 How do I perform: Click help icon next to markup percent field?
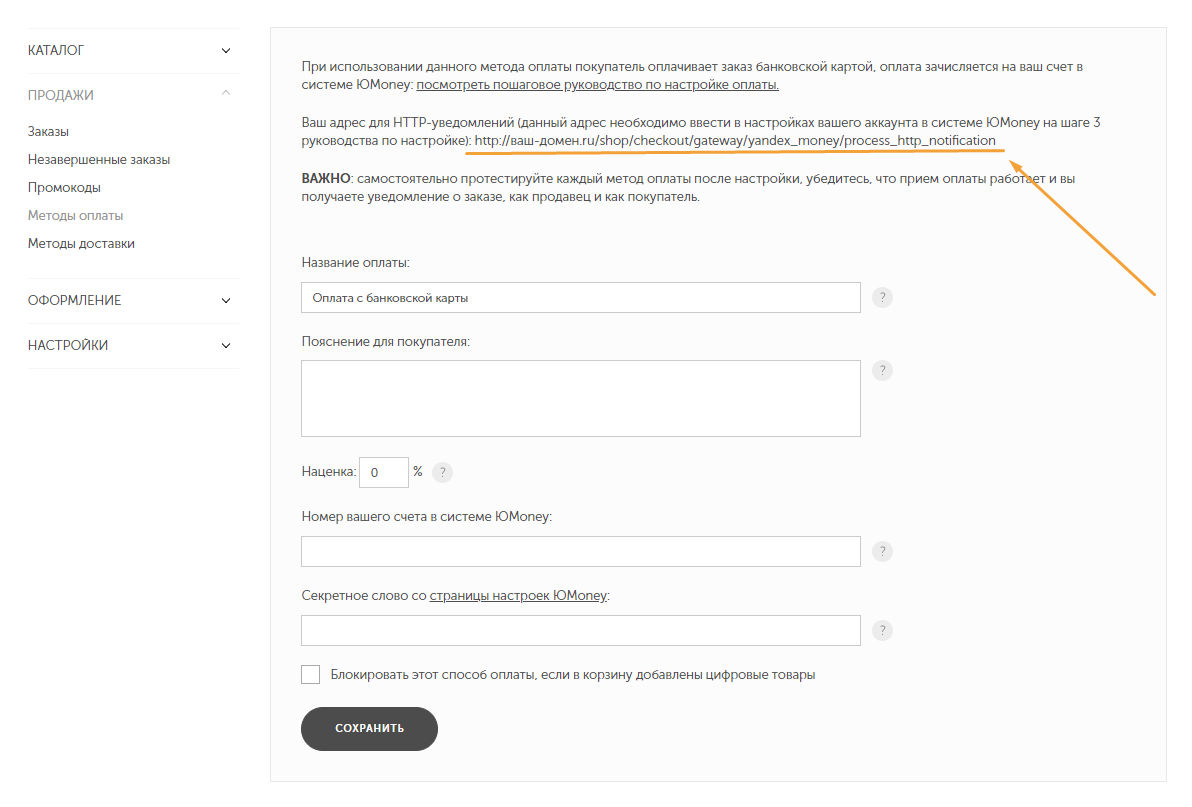tap(442, 473)
